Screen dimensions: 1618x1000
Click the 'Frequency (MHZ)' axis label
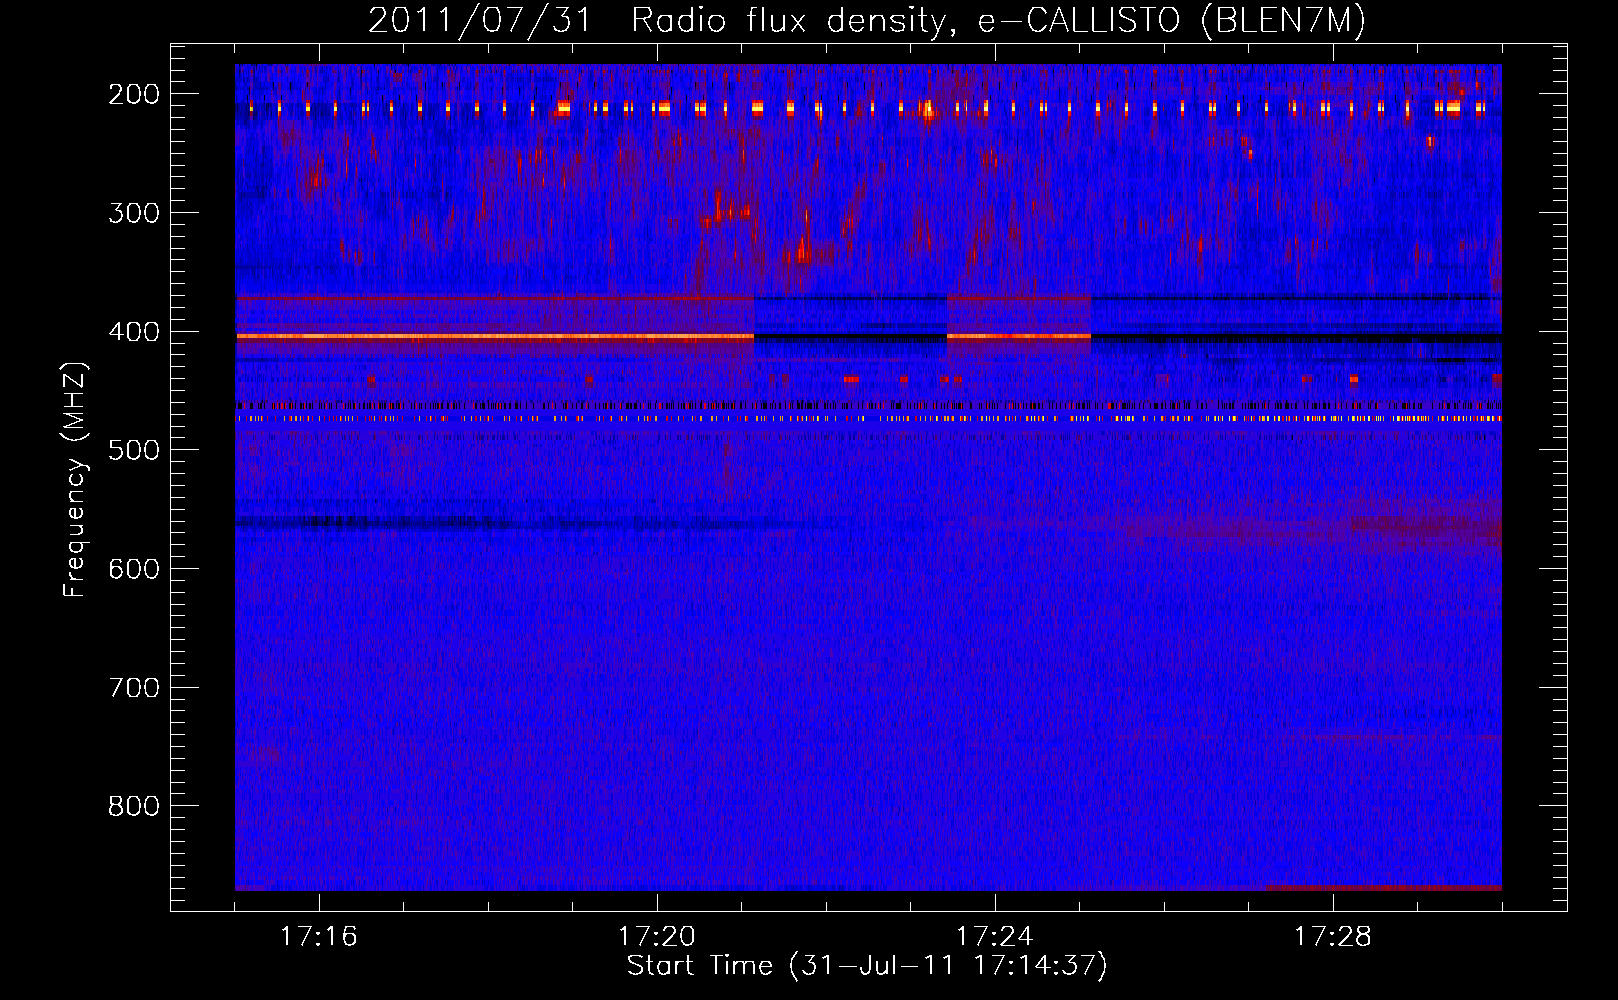pos(75,479)
